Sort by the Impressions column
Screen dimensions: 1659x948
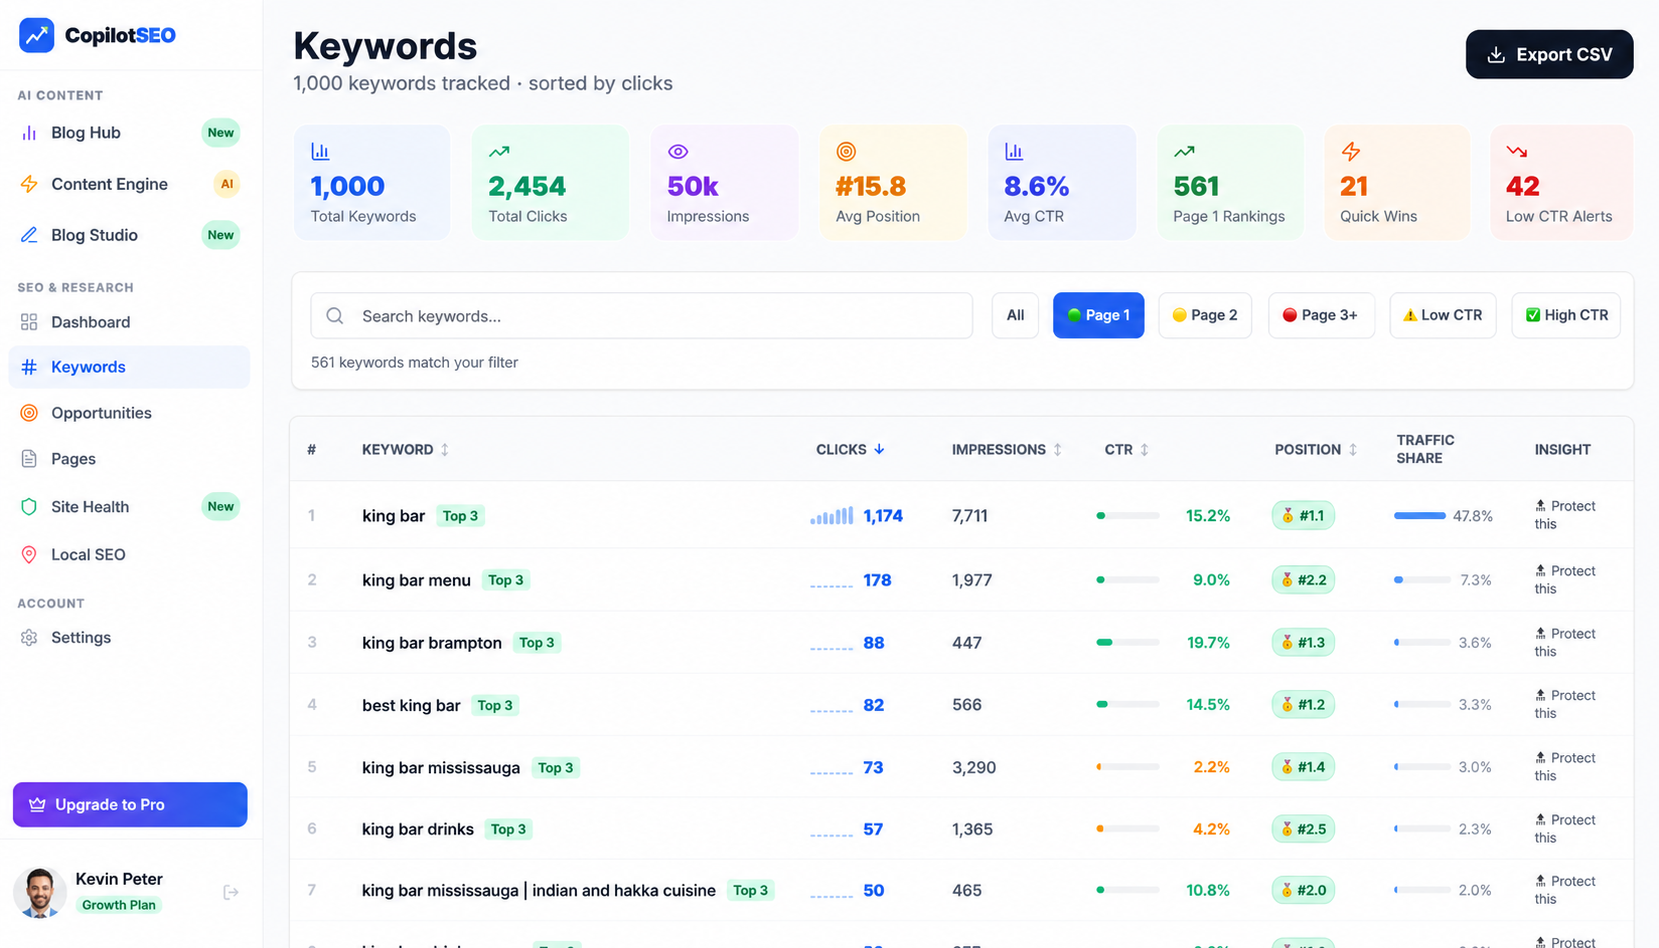[x=1006, y=450]
